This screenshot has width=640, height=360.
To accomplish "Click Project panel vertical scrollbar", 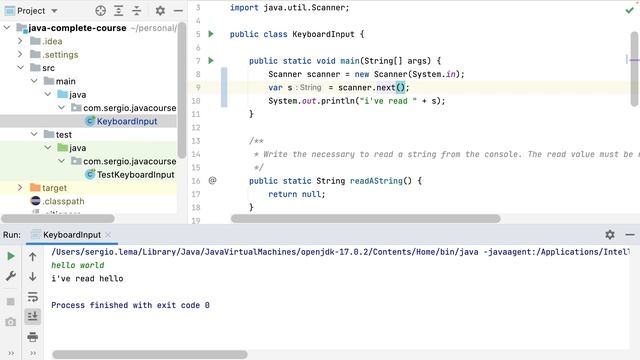I will [182, 90].
